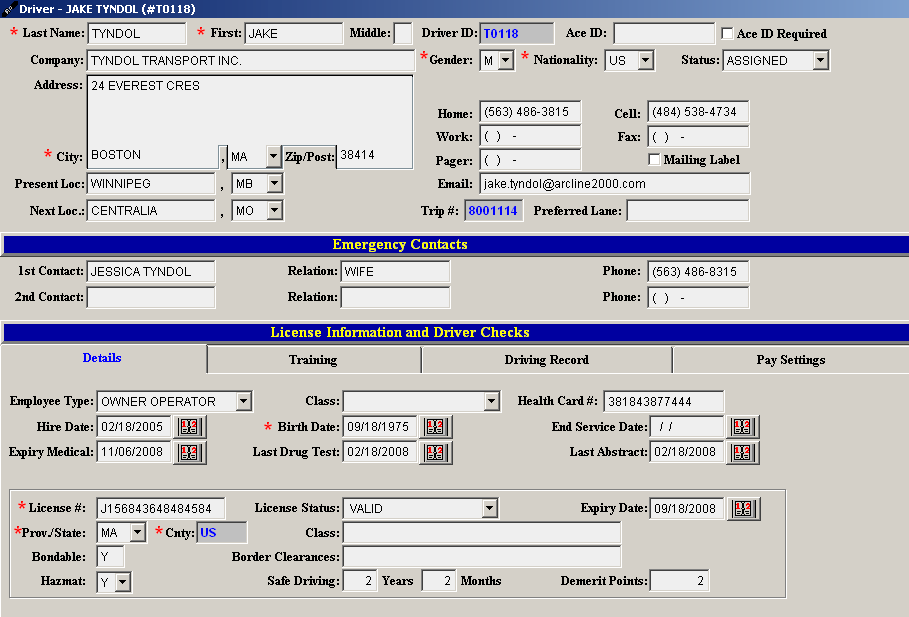Open calendar picker for End Service Date
The height and width of the screenshot is (617, 909).
[x=743, y=427]
